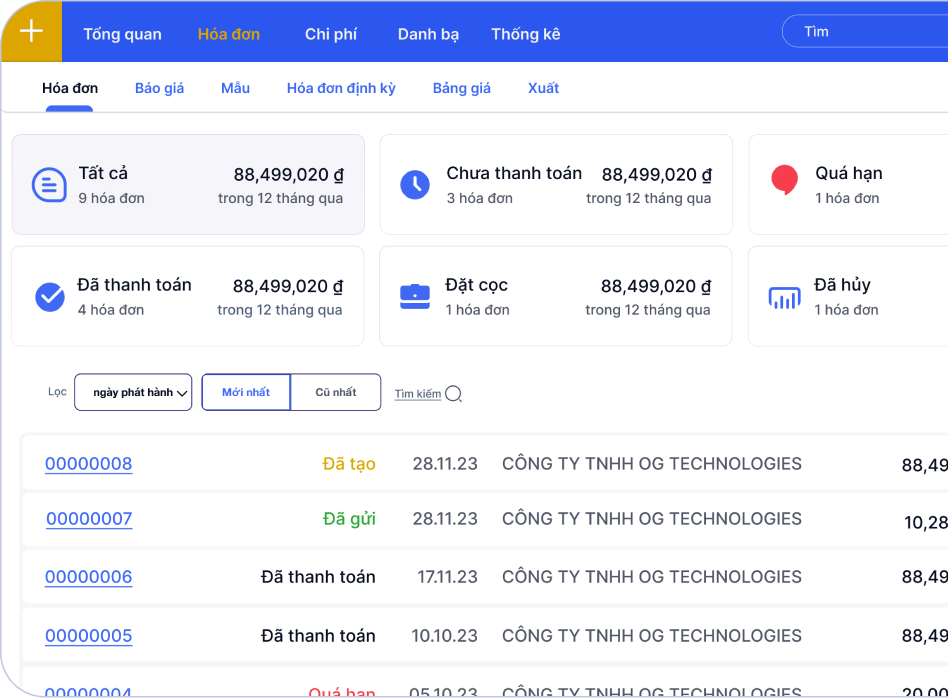Click the red bubble Quá hạn icon

click(x=785, y=181)
